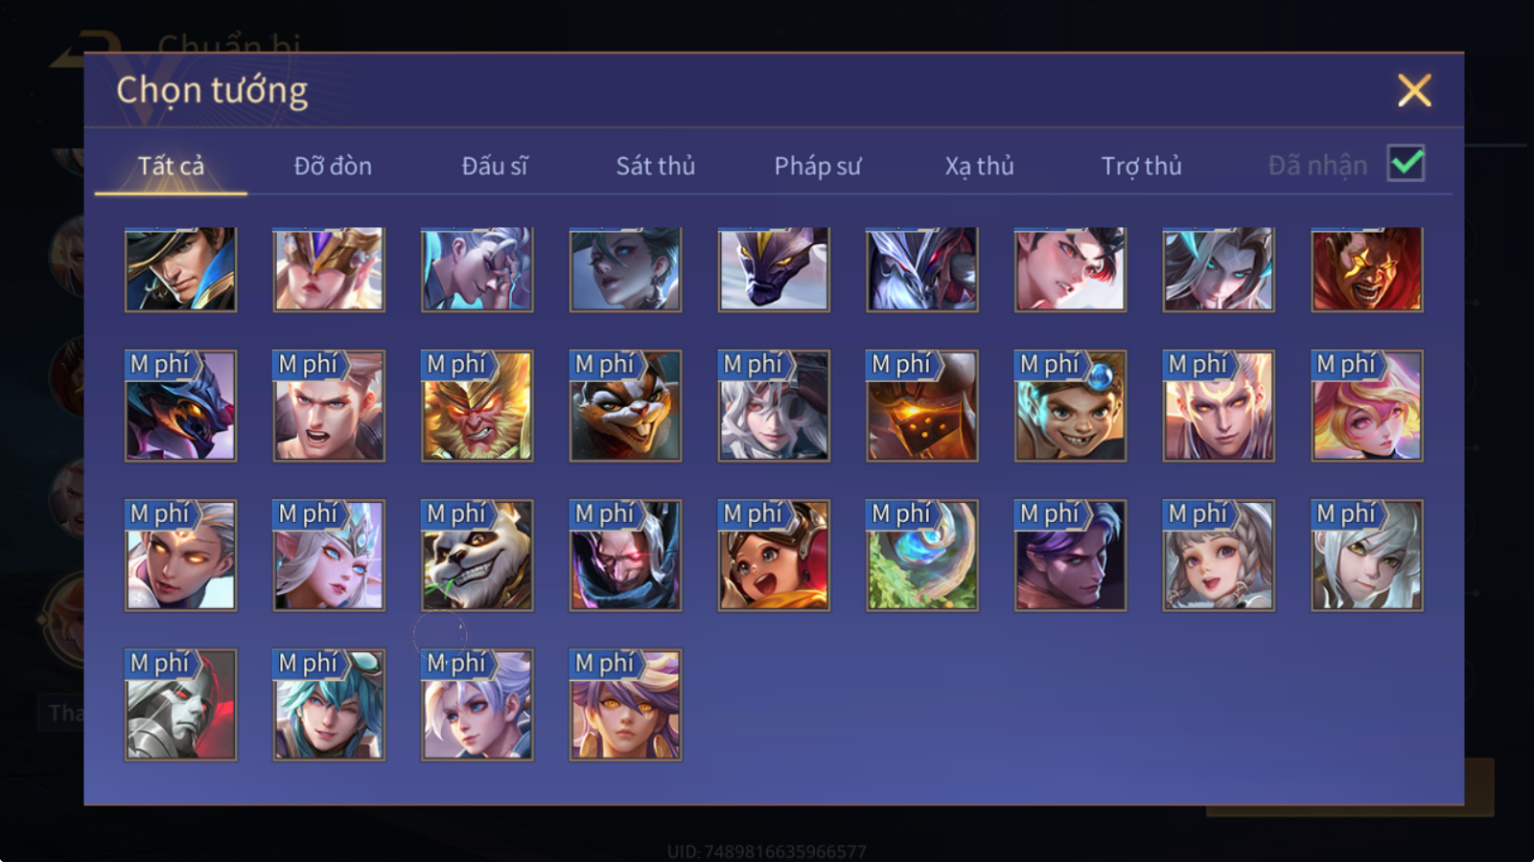The height and width of the screenshot is (862, 1534).
Task: Close the Chọn tướng dialog
Action: [1414, 91]
